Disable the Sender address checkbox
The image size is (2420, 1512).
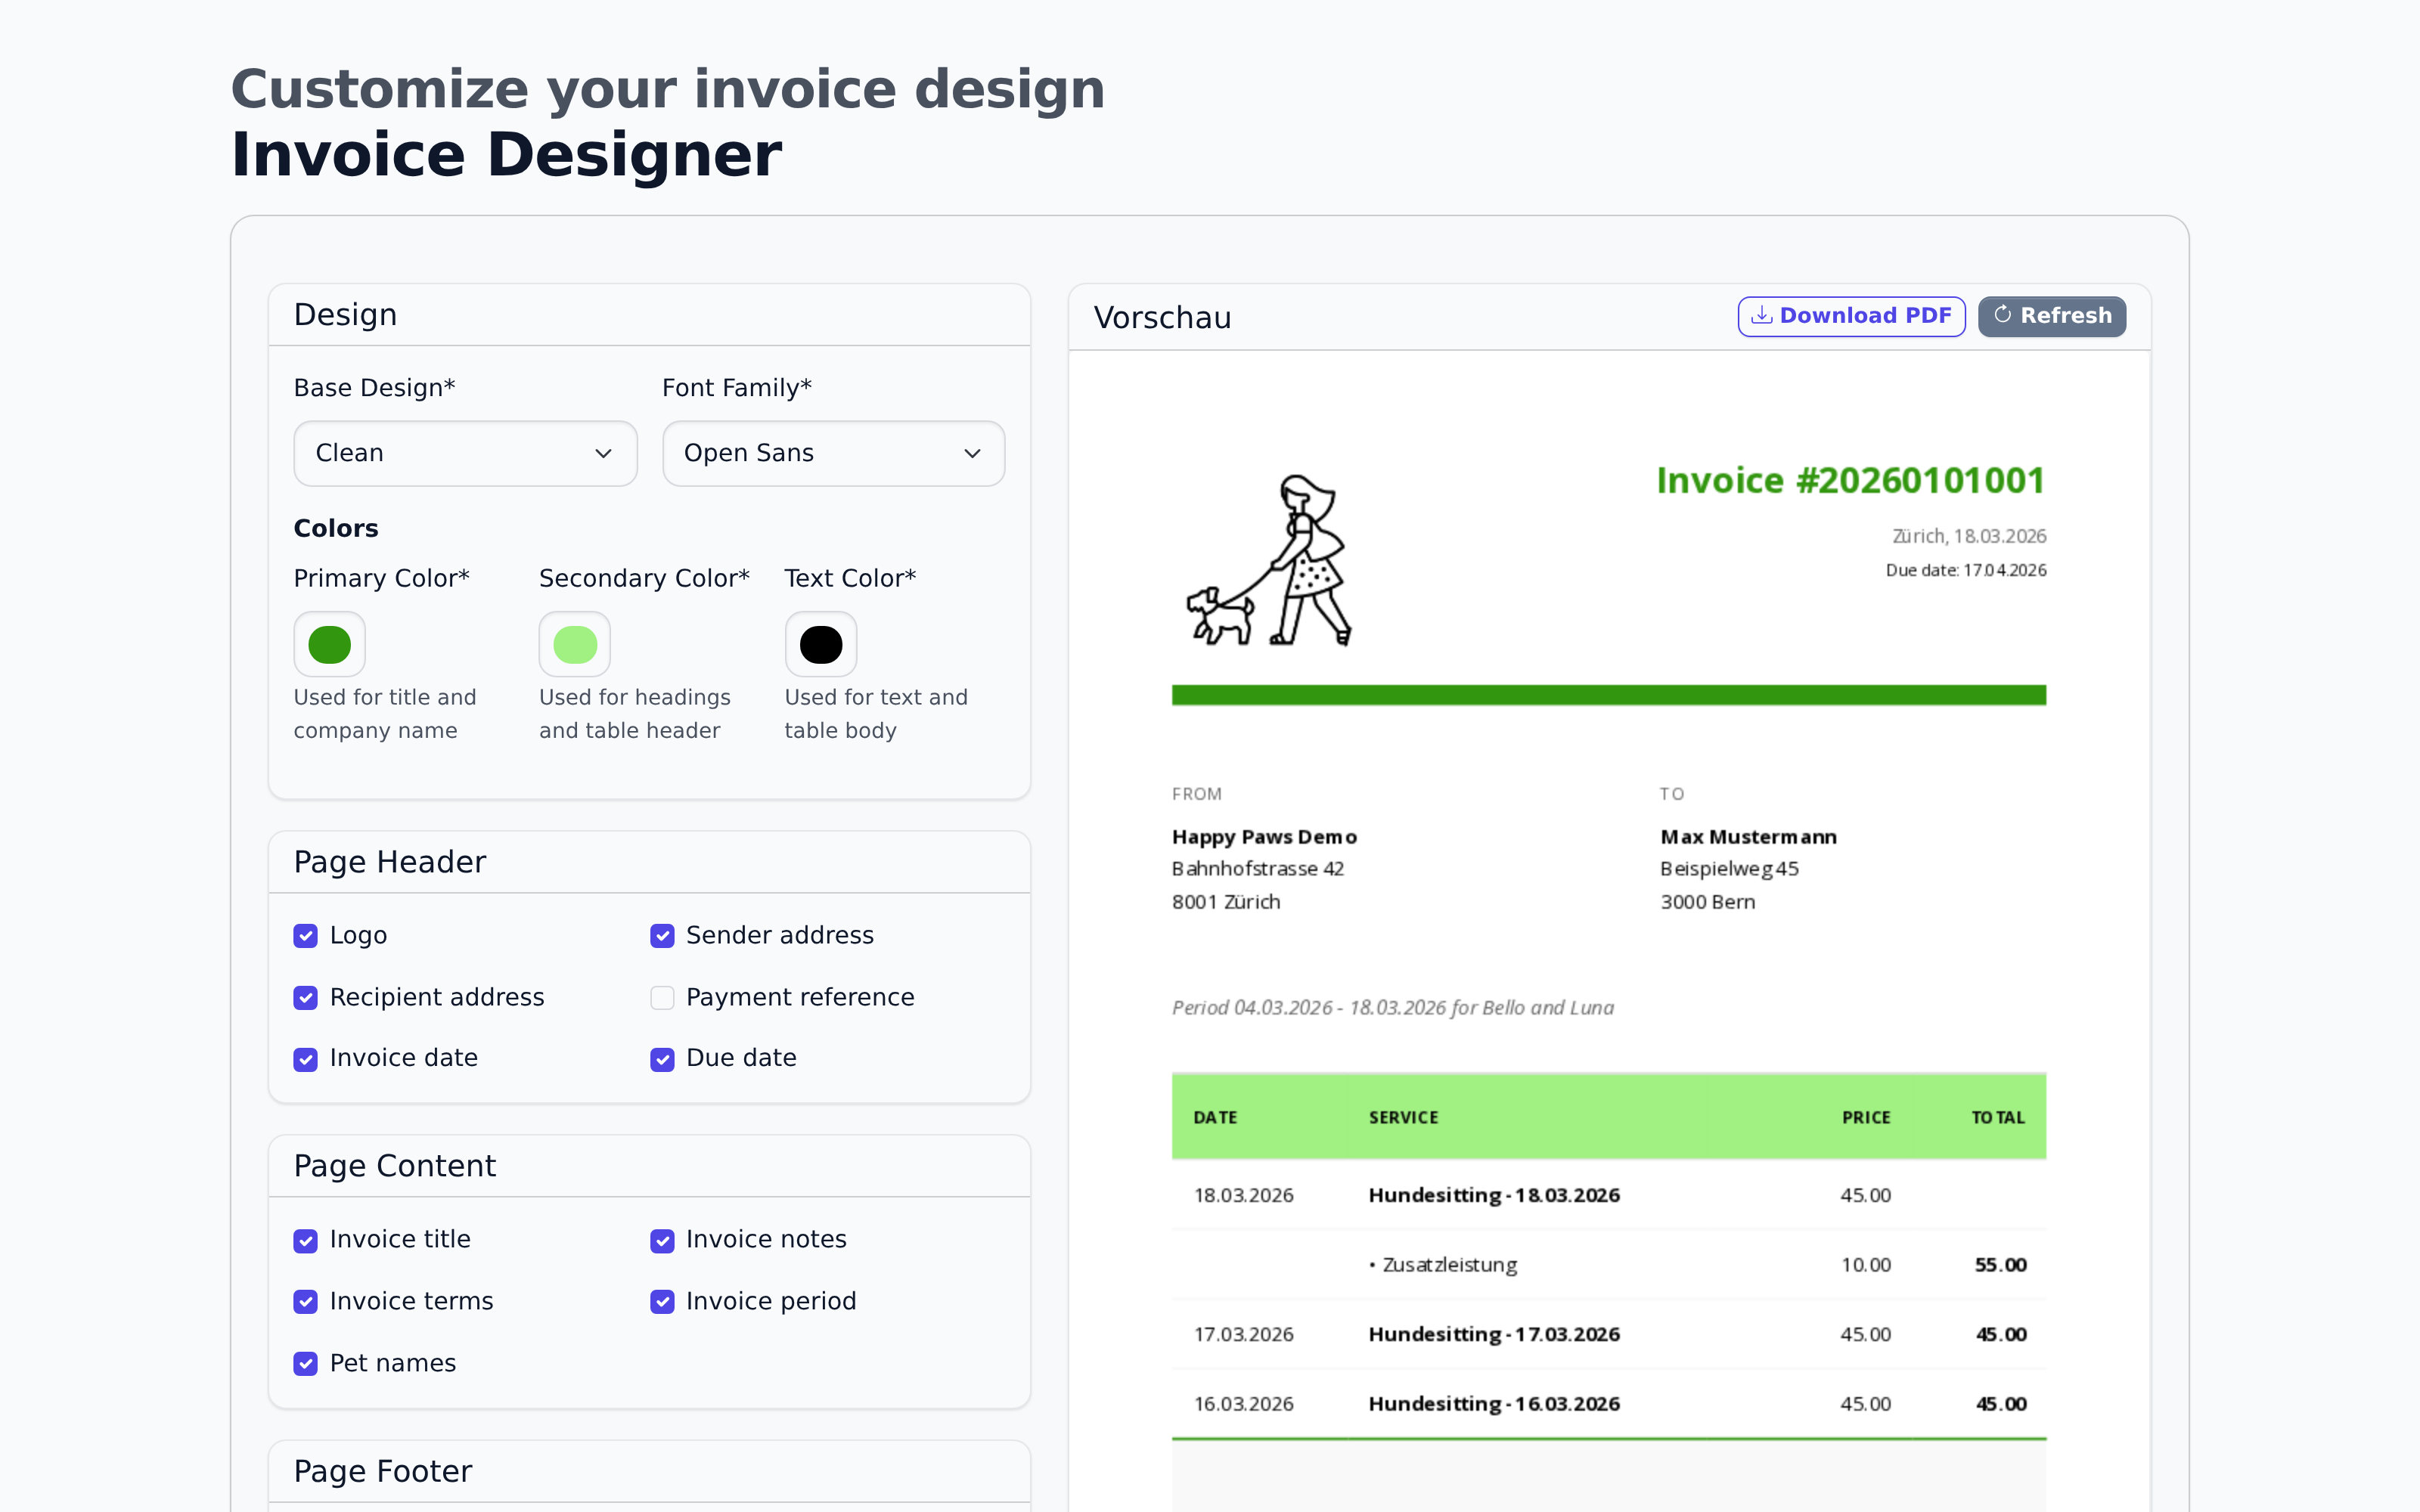(x=662, y=936)
